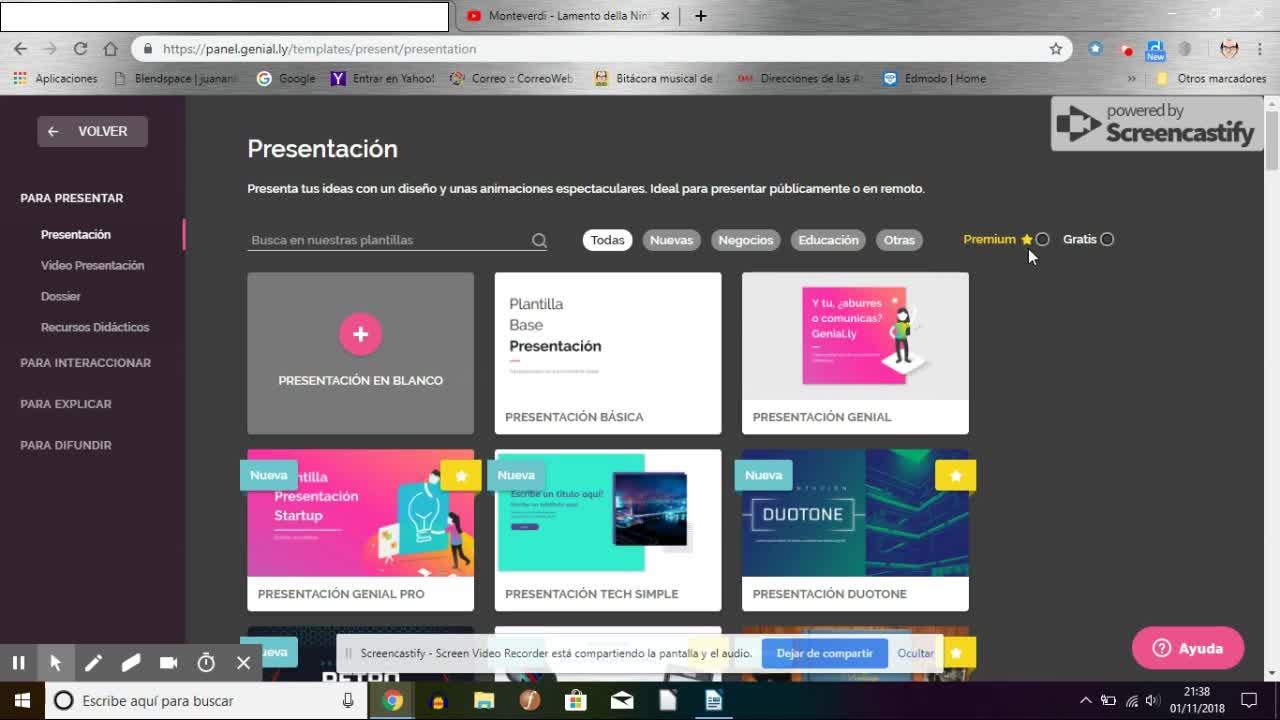This screenshot has width=1280, height=720.
Task: Click the premium star badge on Presentación Duotone
Action: click(x=956, y=476)
